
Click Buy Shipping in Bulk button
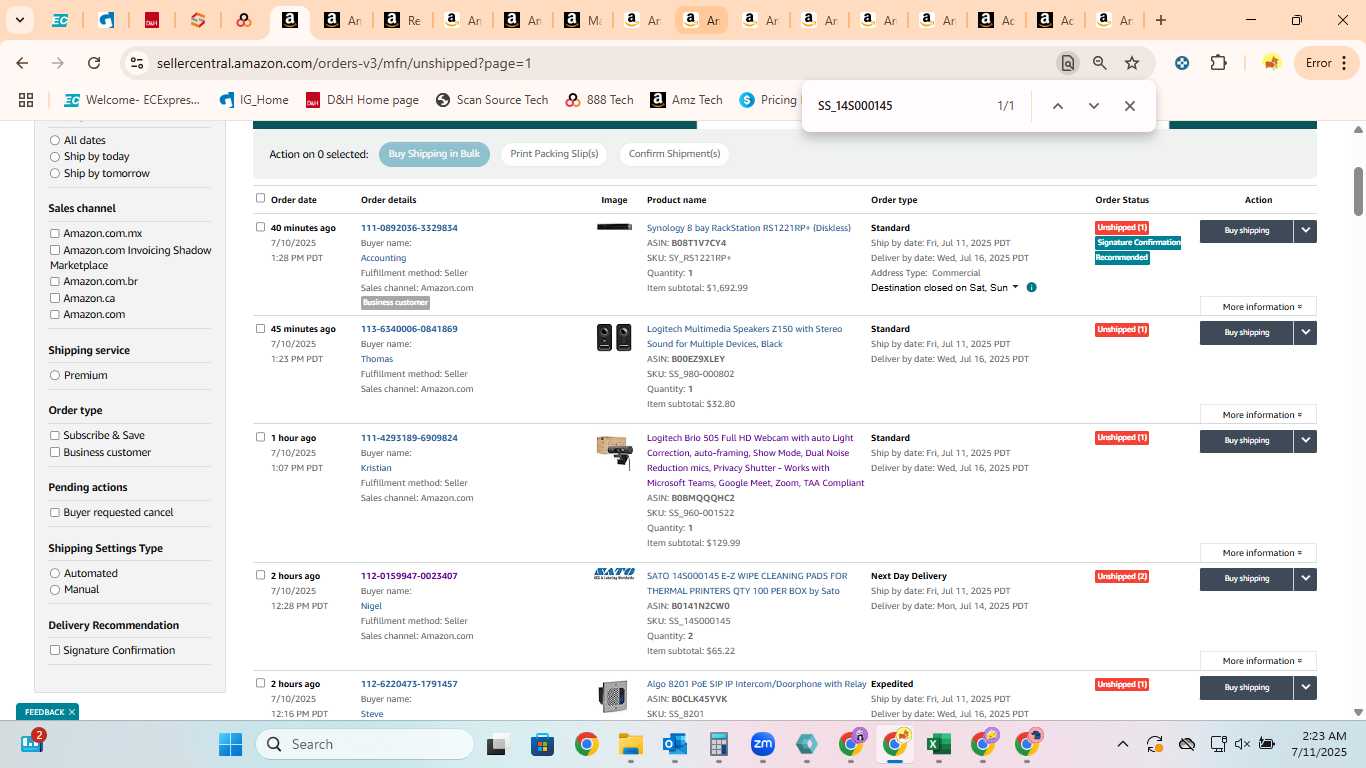point(434,154)
